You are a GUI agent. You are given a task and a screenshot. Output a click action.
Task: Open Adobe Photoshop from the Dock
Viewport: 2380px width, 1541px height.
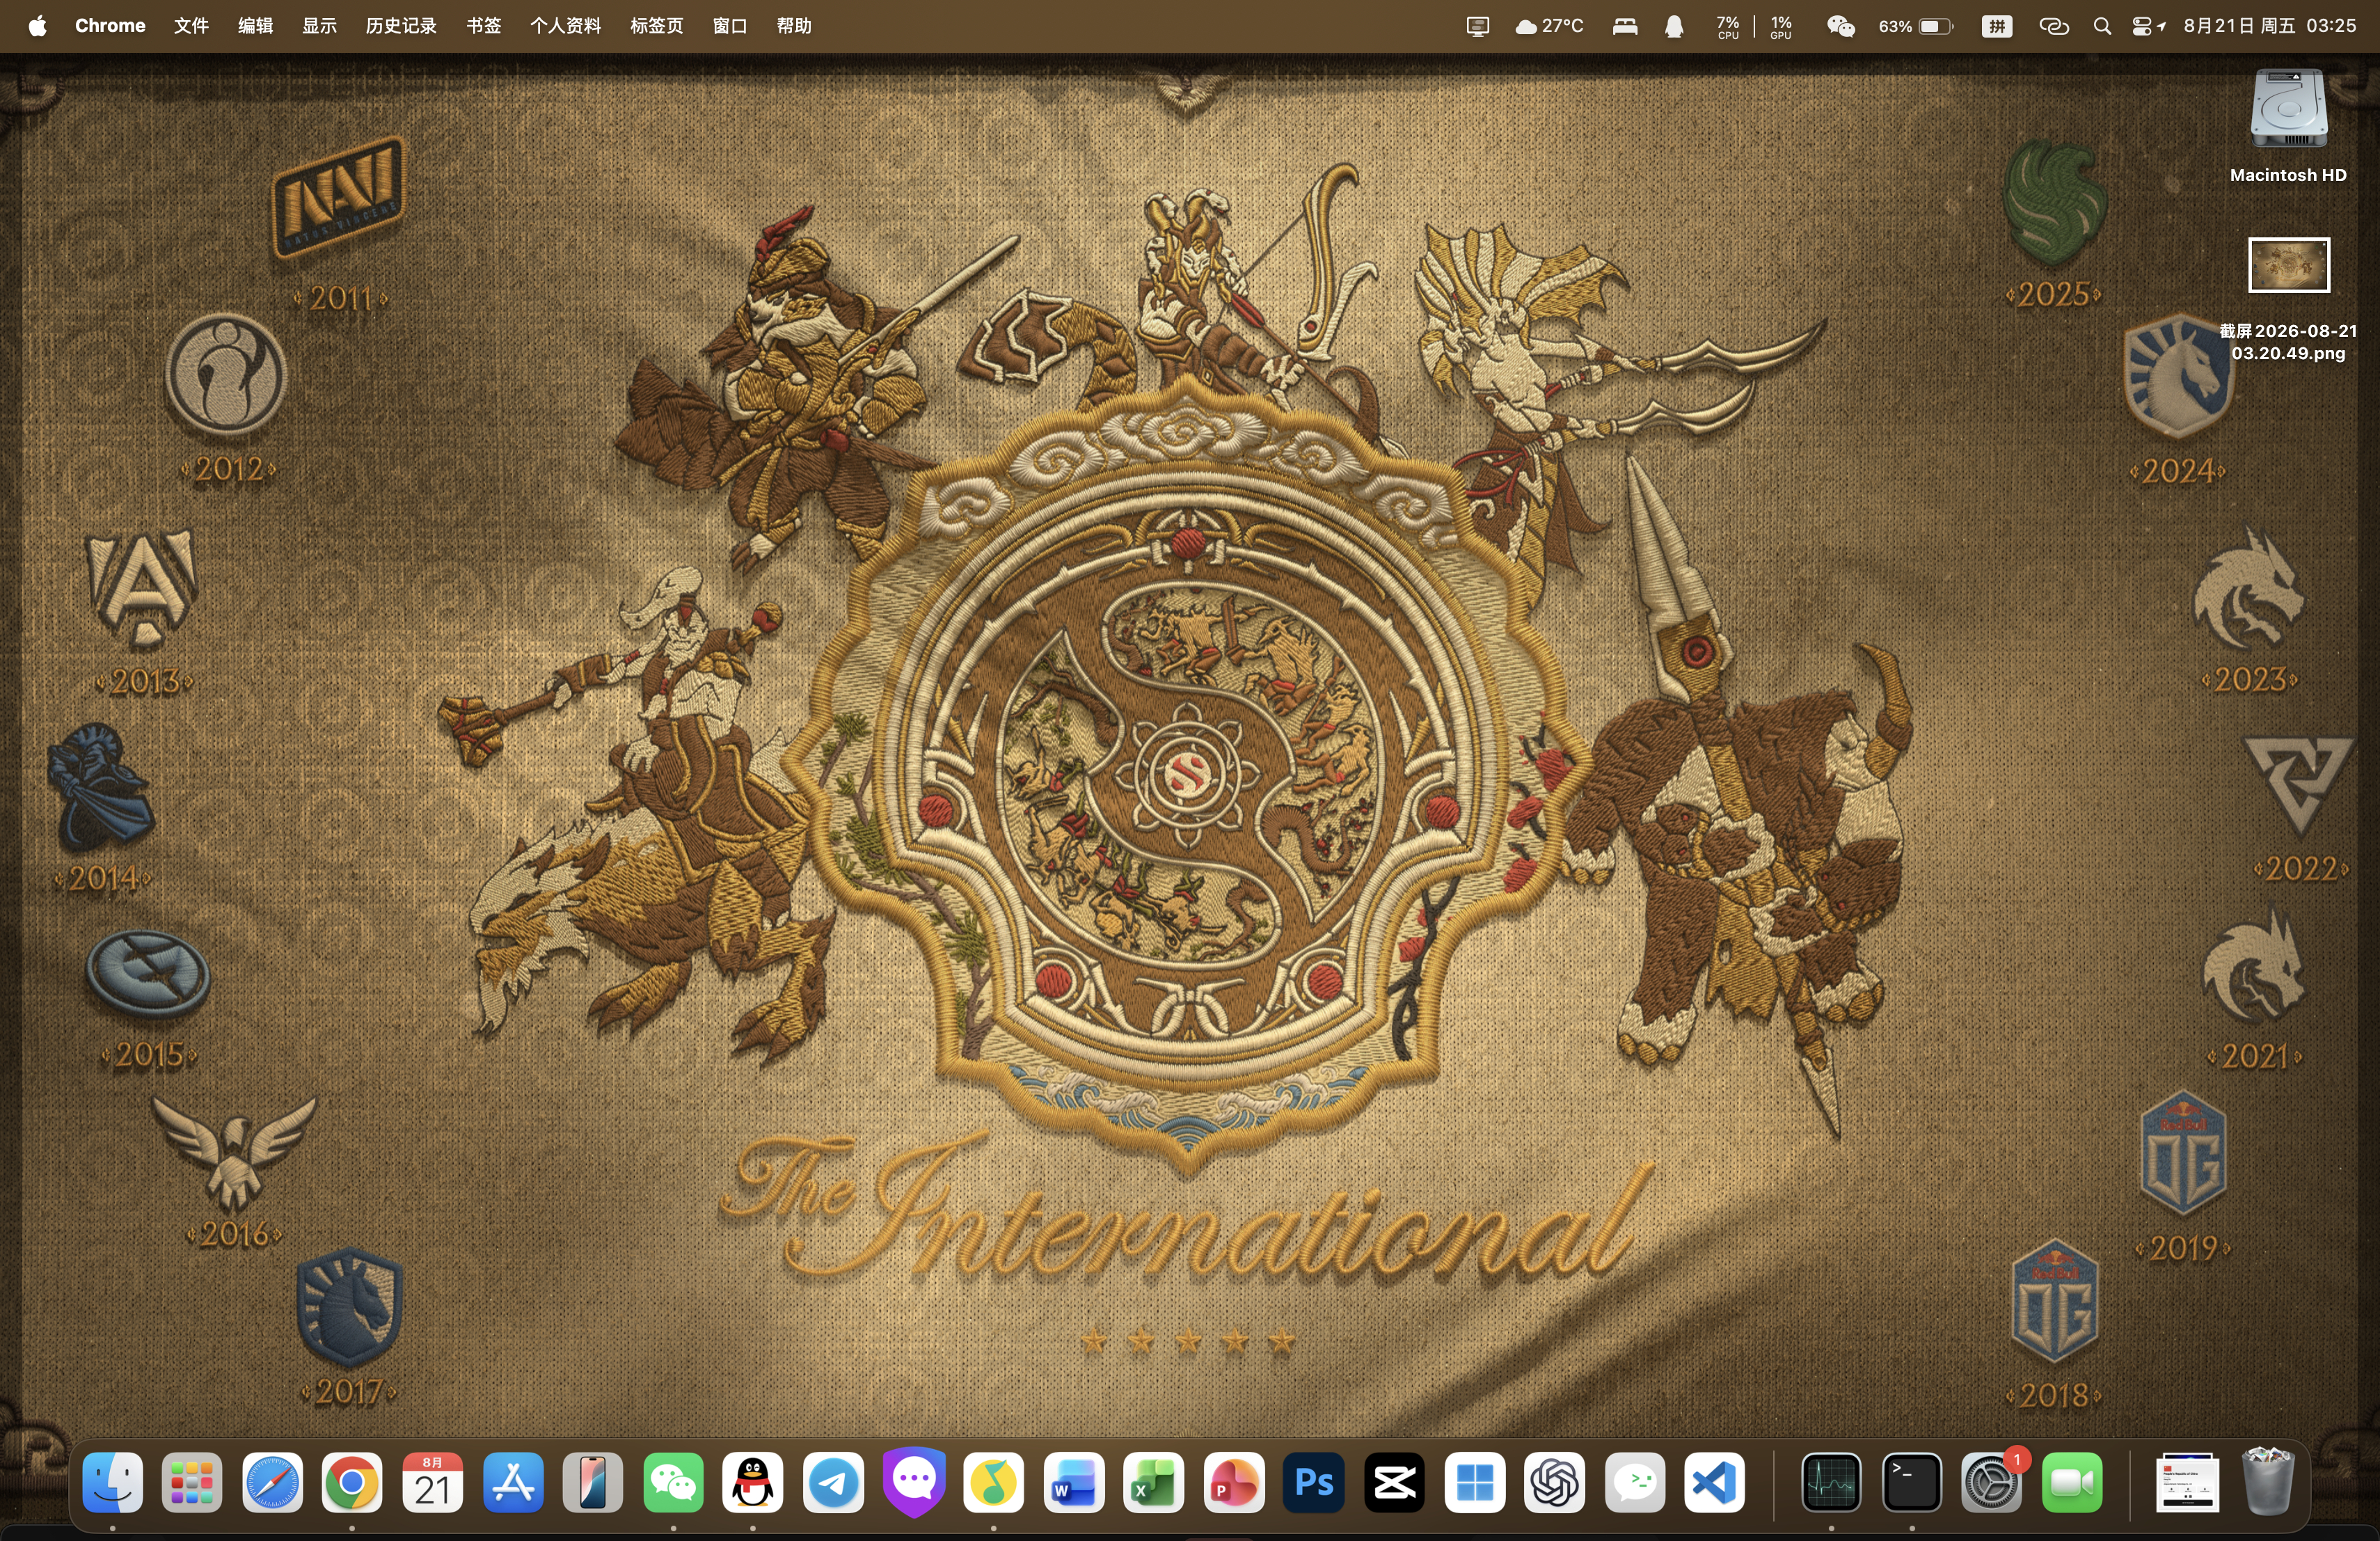[x=1314, y=1482]
